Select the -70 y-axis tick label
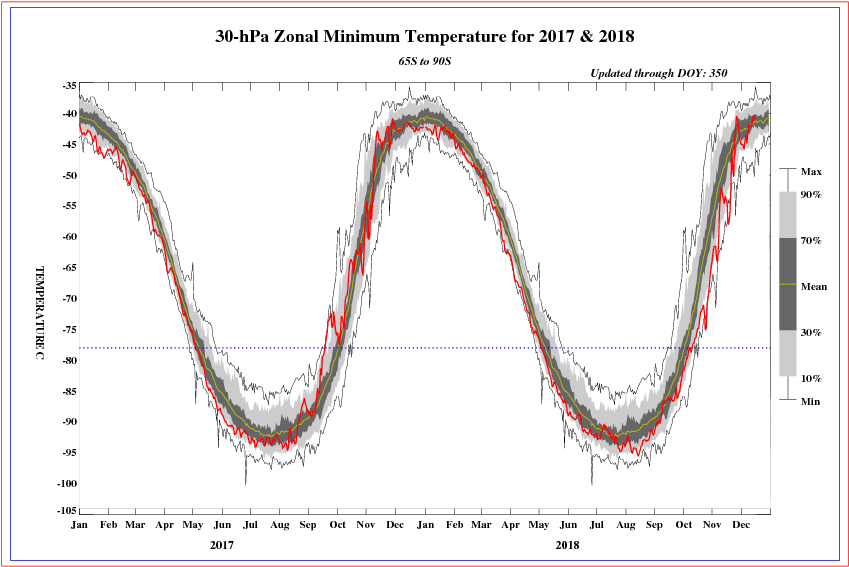 click(x=70, y=298)
